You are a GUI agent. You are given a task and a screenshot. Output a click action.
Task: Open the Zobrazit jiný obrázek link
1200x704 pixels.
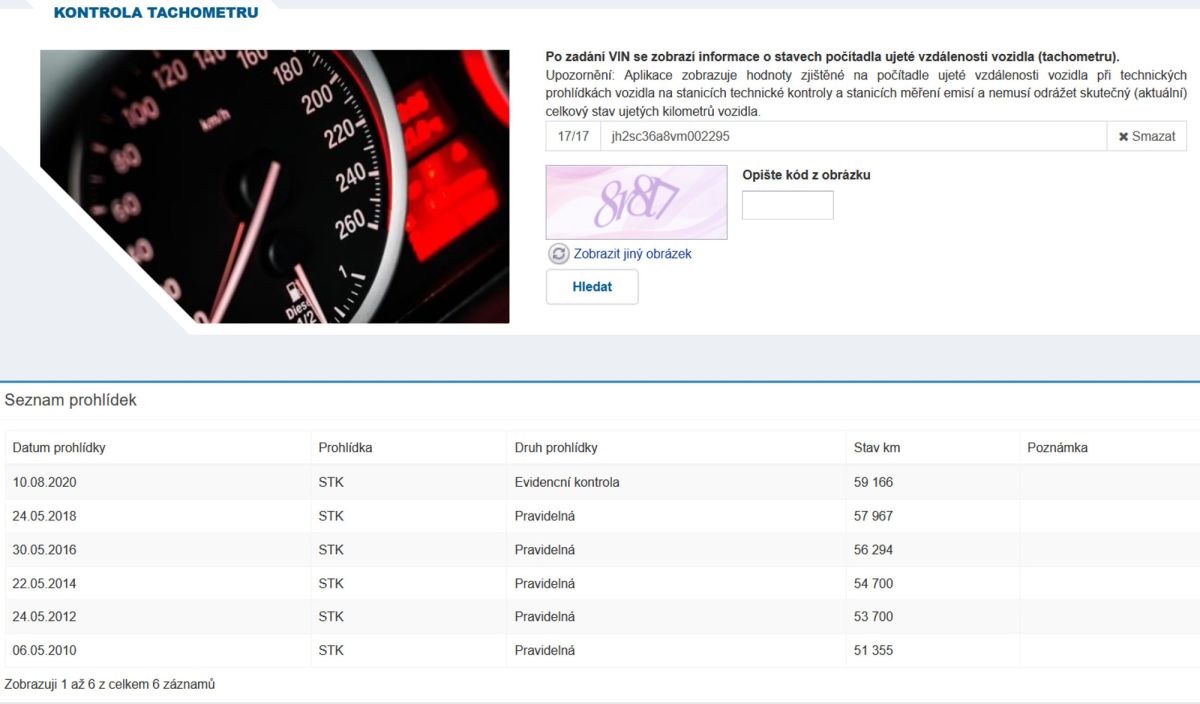(x=632, y=254)
